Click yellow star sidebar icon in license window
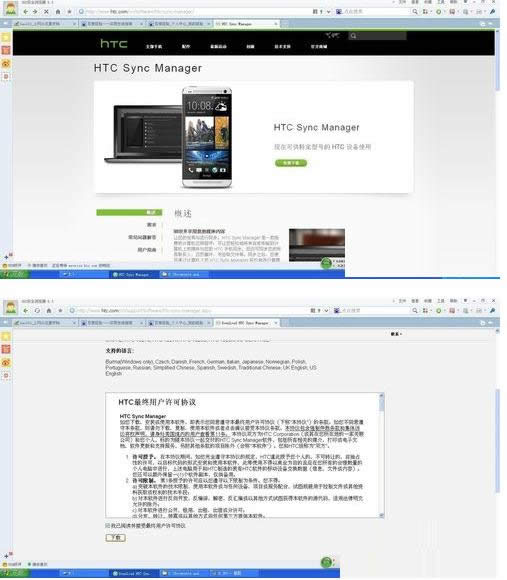The image size is (507, 580). (x=6, y=336)
